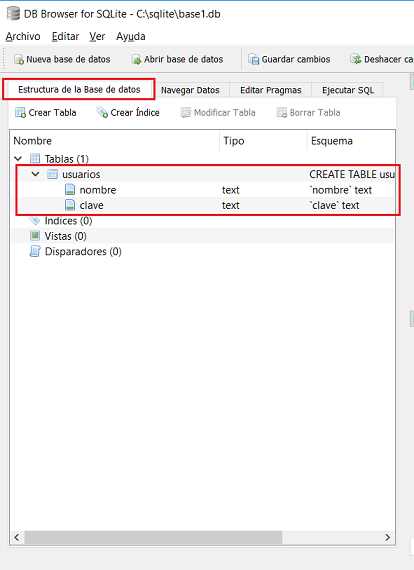Click the CREATE TABLE usu schema cell
Viewport: 414px width, 570px height.
click(352, 174)
